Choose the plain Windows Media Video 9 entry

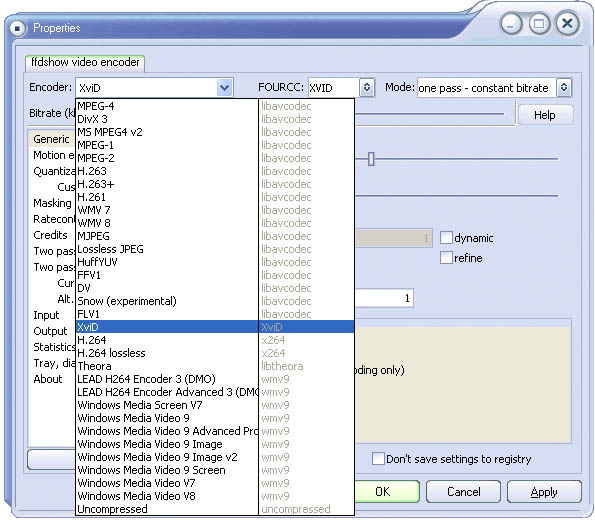215,418
